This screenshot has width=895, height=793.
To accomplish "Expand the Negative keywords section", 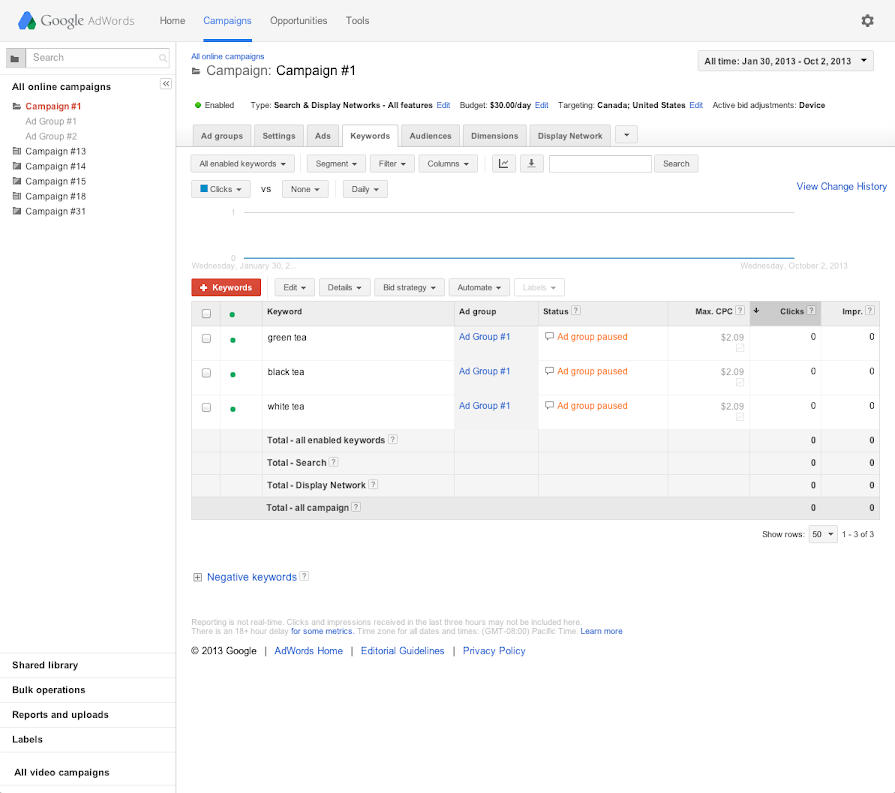I will 198,577.
